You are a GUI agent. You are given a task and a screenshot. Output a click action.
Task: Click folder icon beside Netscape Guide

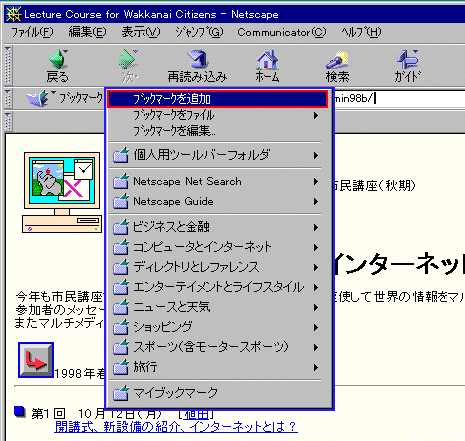121,201
